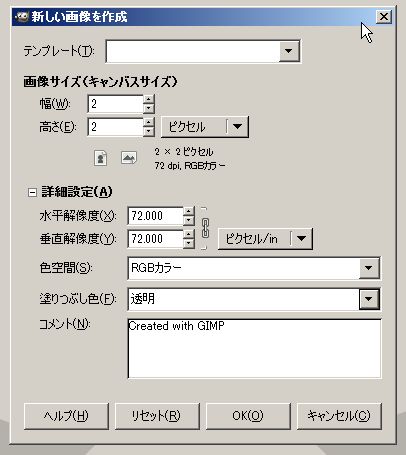
Task: Click the キャンセル(C) button
Action: [x=339, y=416]
